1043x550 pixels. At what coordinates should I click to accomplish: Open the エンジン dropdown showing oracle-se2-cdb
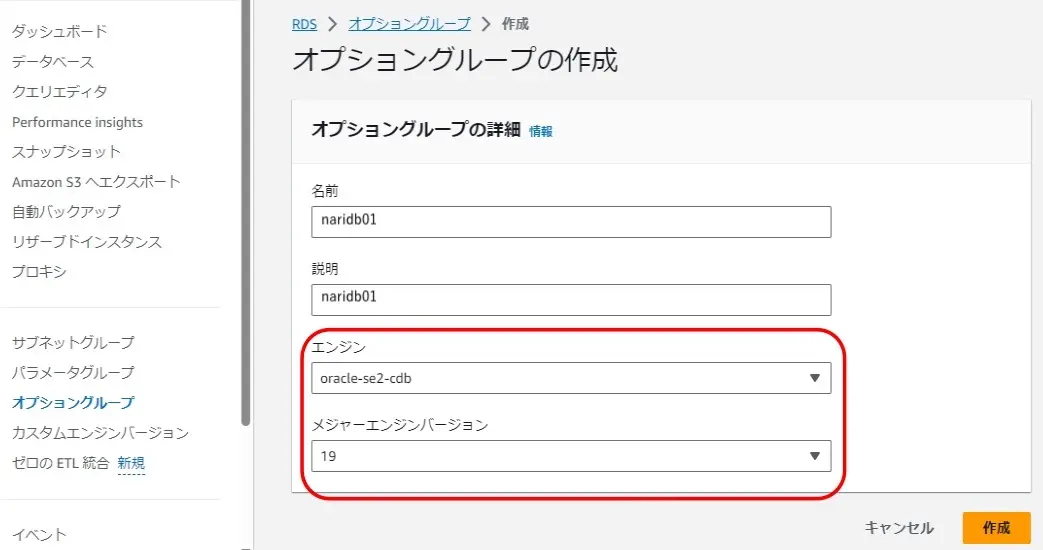tap(570, 378)
